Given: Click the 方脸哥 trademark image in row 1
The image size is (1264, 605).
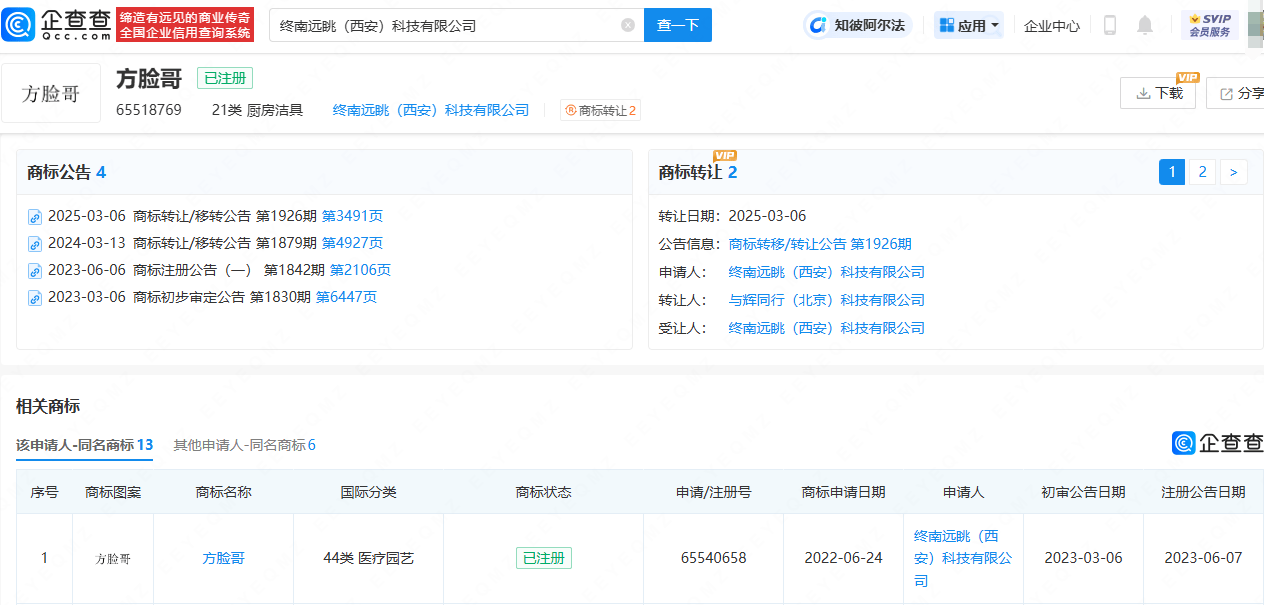Looking at the screenshot, I should click(113, 559).
